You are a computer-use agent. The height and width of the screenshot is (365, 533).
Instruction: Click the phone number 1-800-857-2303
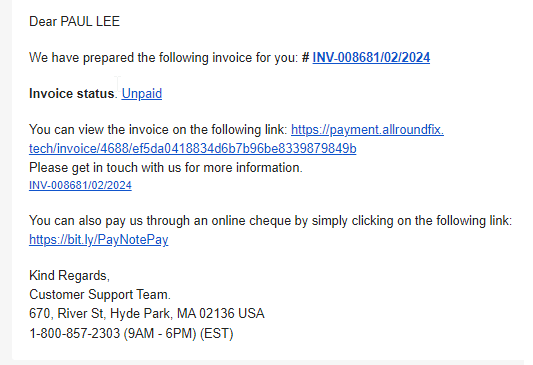[x=75, y=333]
